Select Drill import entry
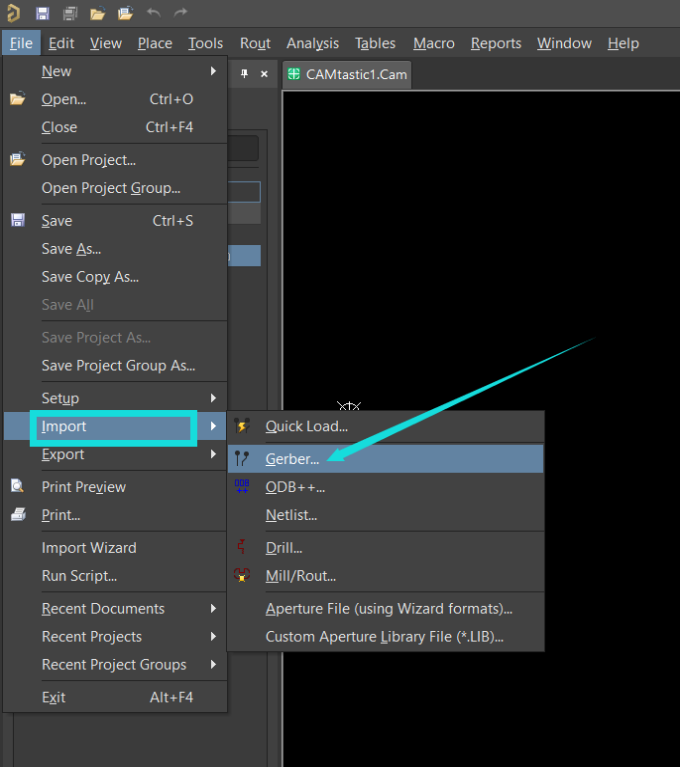This screenshot has height=767, width=681. [284, 548]
